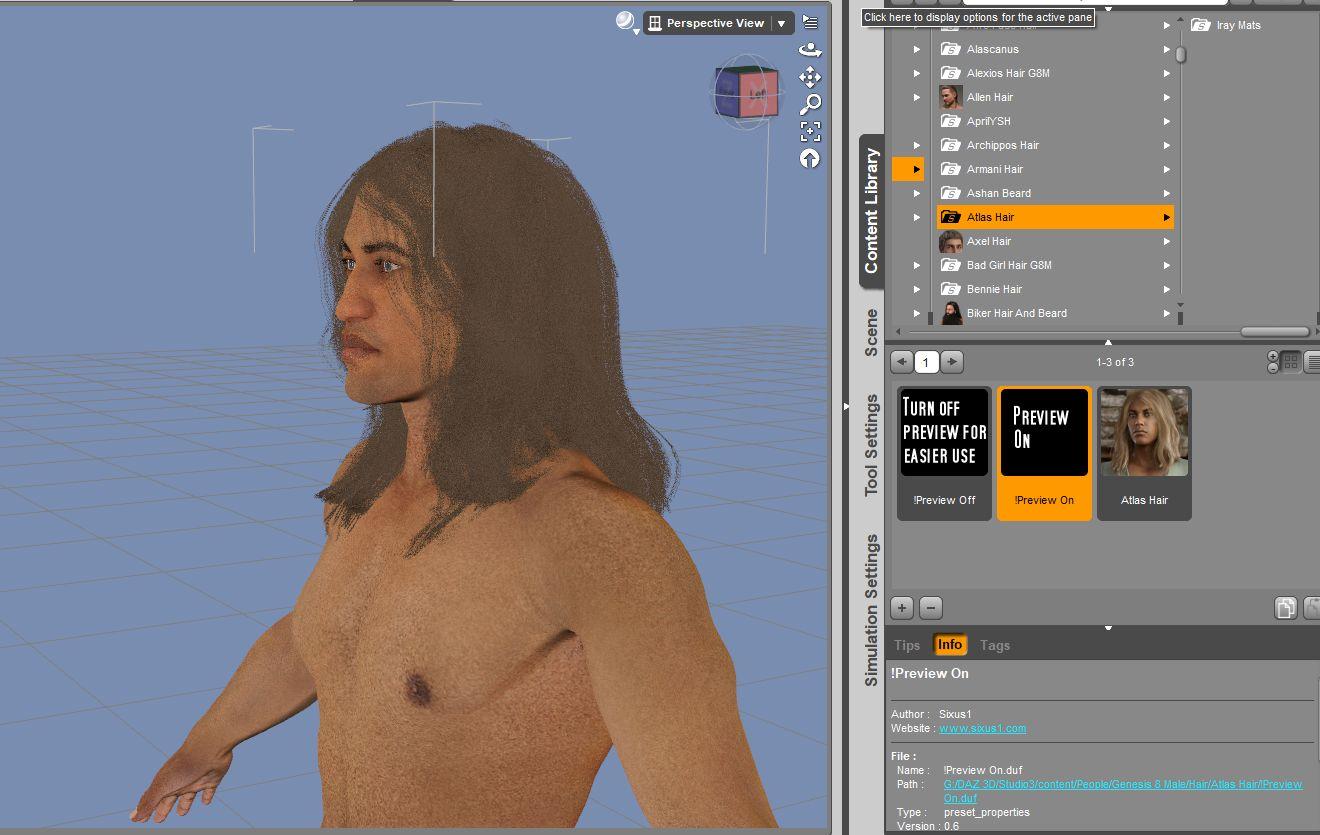Click the duplicate/copy icon near the panel bottom
This screenshot has height=835, width=1320.
coord(1286,608)
